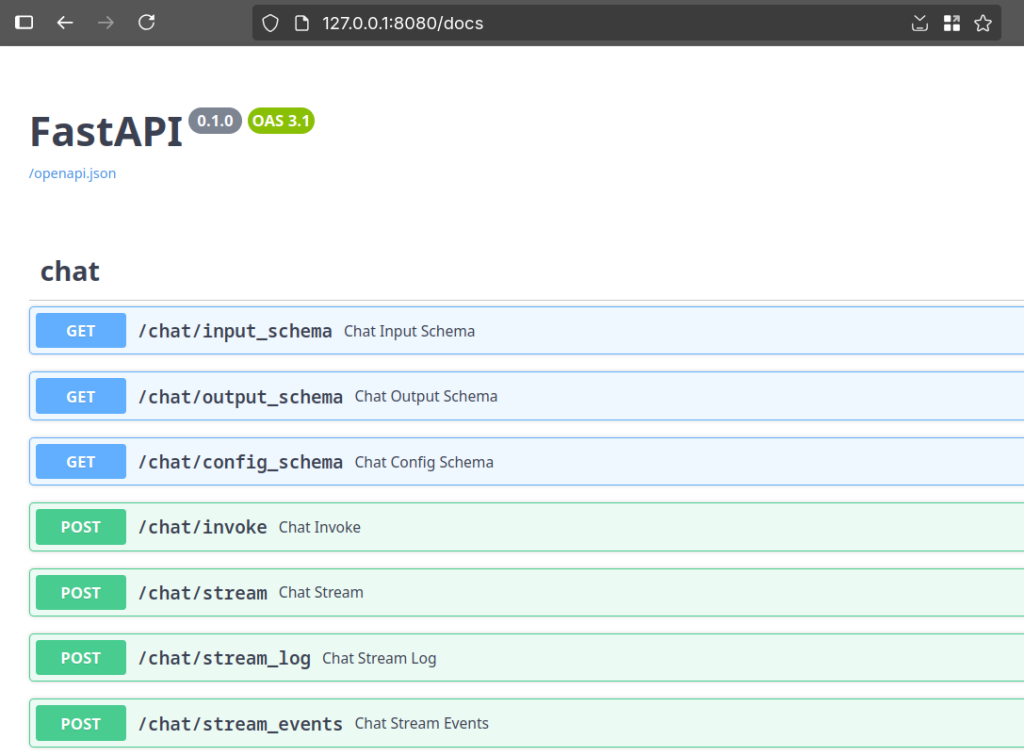Click the GET badge for config_schema

coord(81,462)
